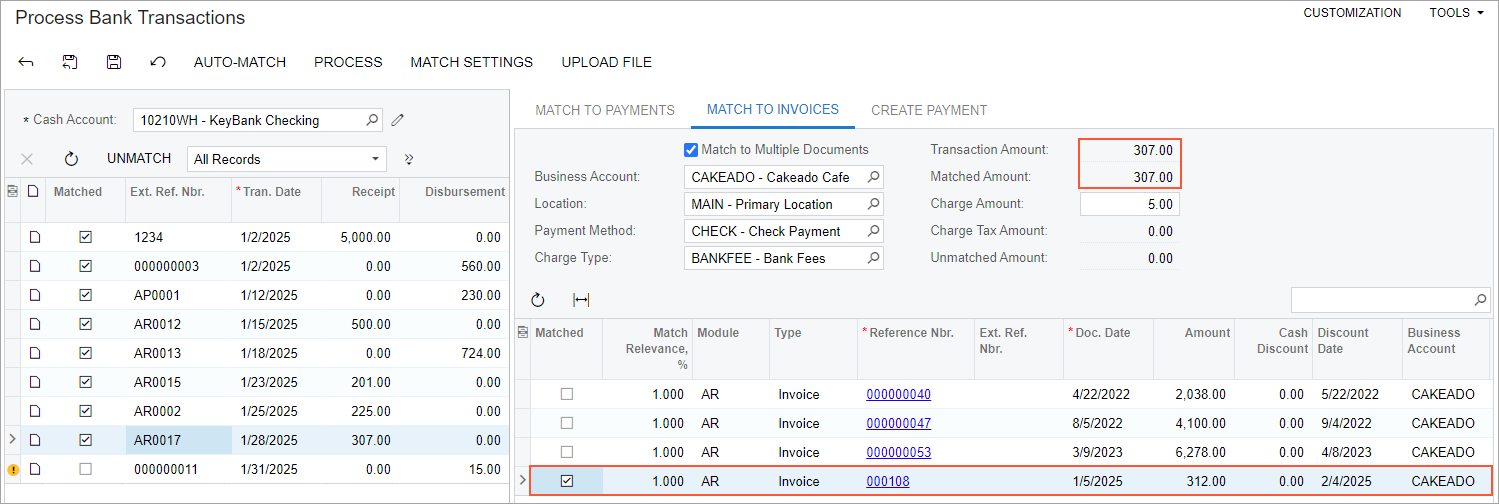
Task: Click the pencil edit icon beside Cash Account
Action: pos(398,120)
